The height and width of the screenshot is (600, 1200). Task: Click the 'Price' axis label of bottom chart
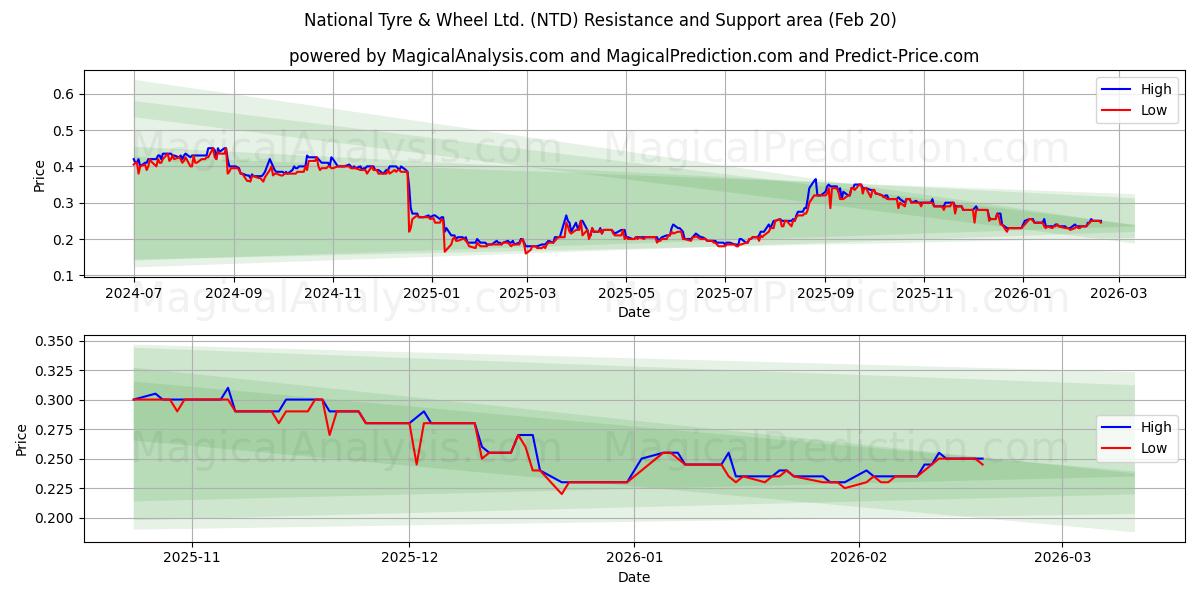(x=22, y=439)
